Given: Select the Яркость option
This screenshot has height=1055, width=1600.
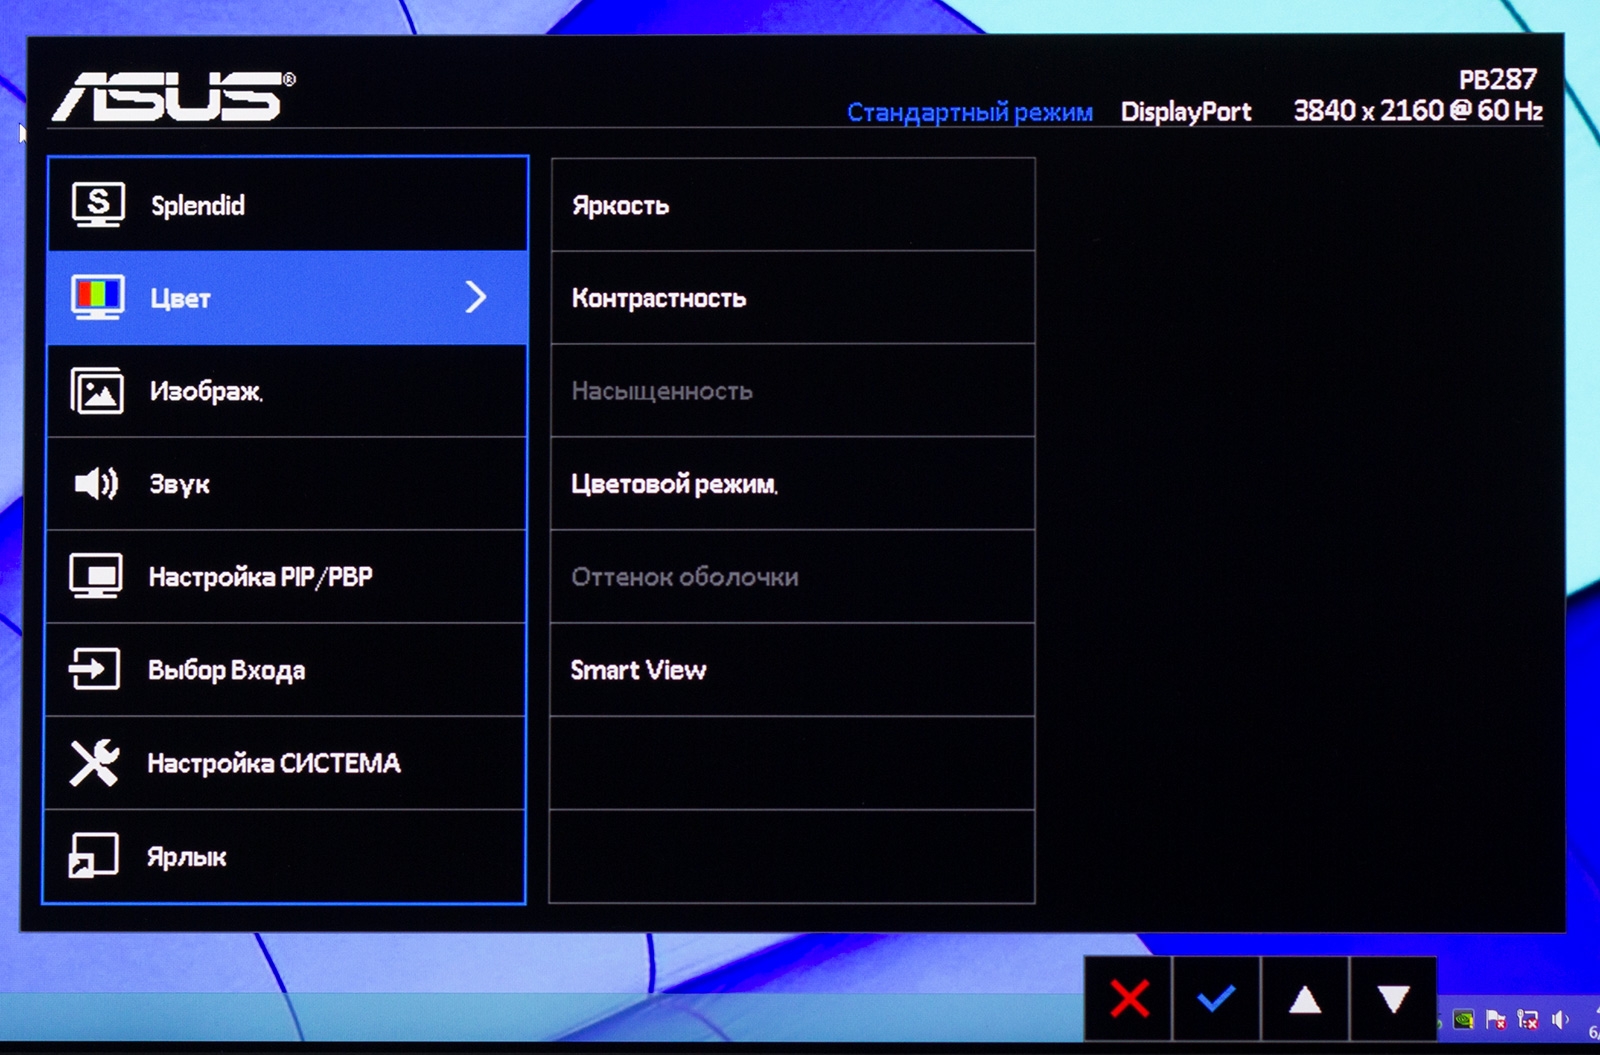Looking at the screenshot, I should (x=792, y=205).
